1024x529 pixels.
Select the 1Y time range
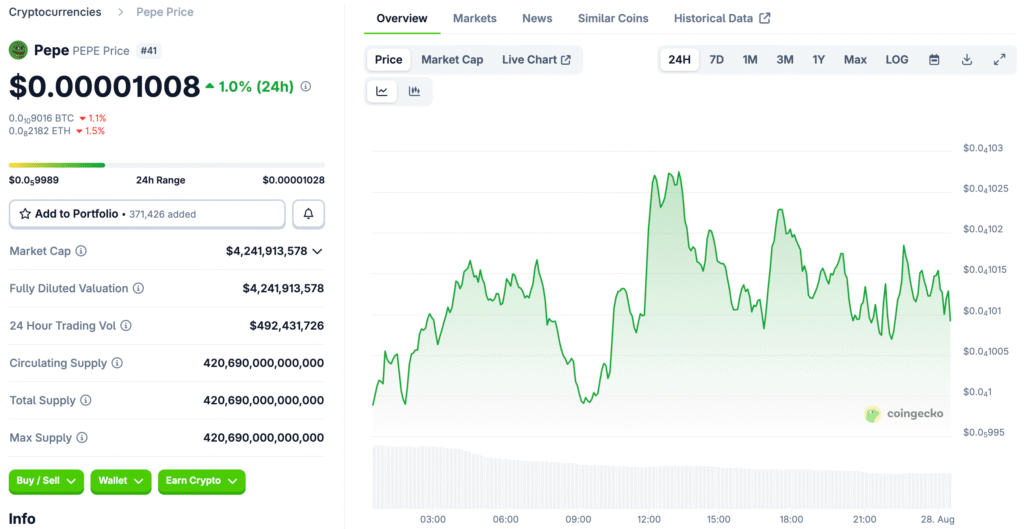tap(819, 59)
